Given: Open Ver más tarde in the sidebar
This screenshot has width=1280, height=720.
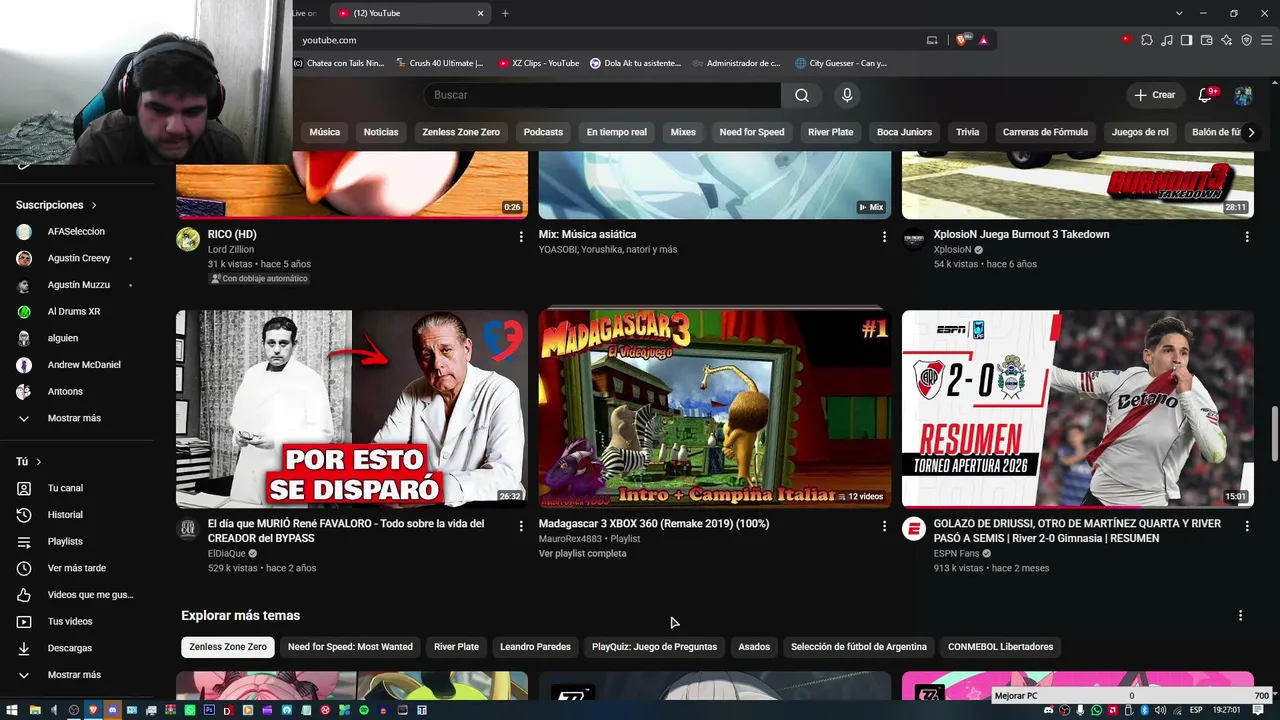Looking at the screenshot, I should coord(76,568).
